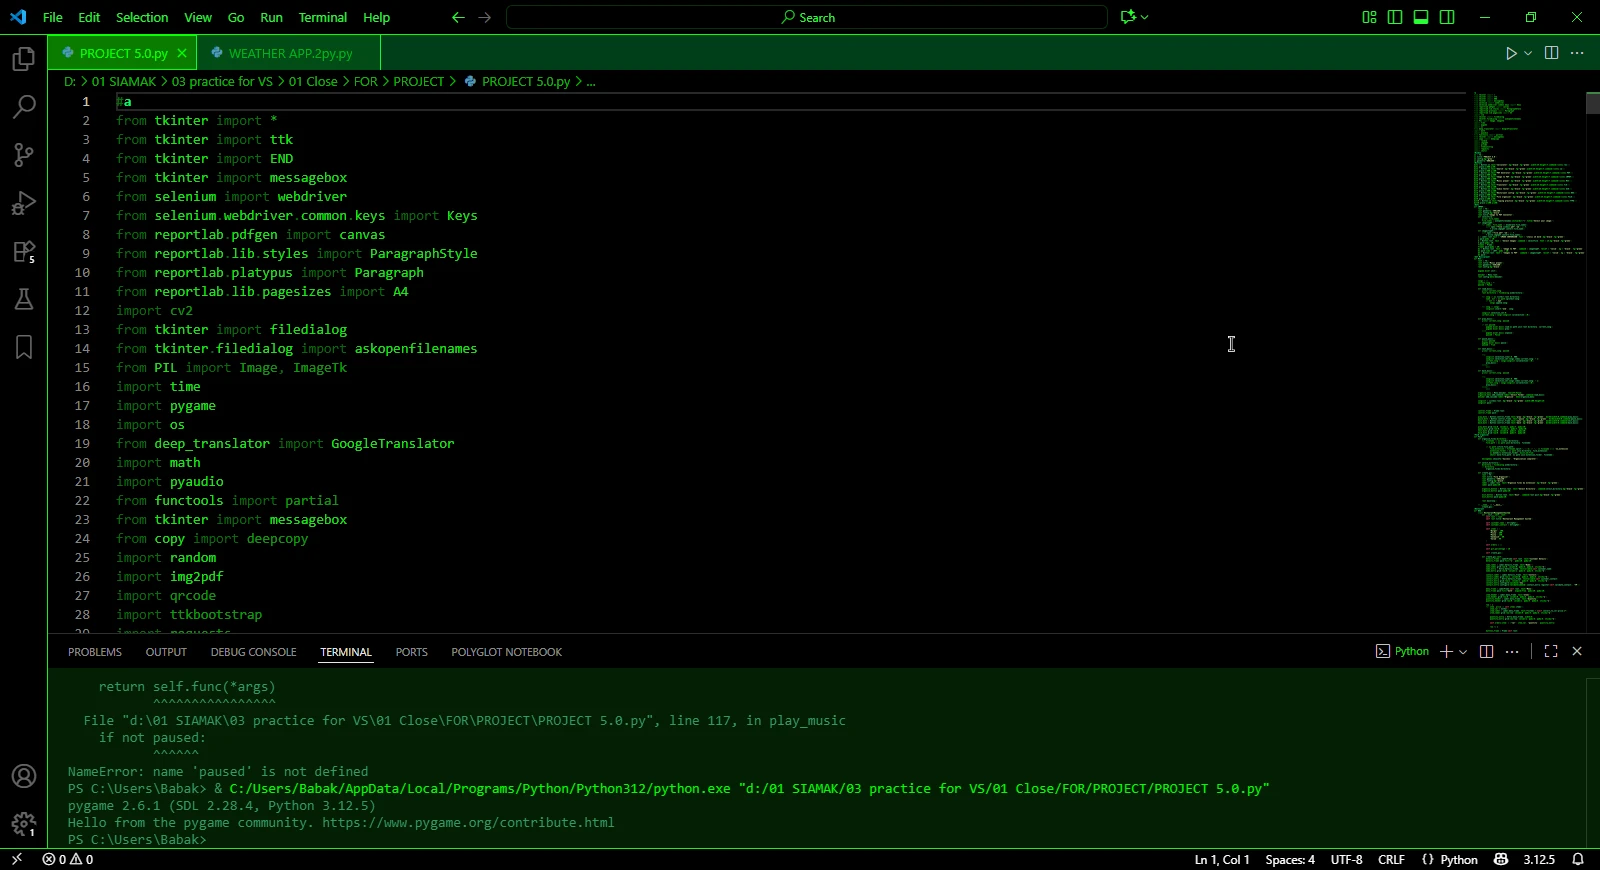
Task: Toggle the bottom panel visibility
Action: (1421, 17)
